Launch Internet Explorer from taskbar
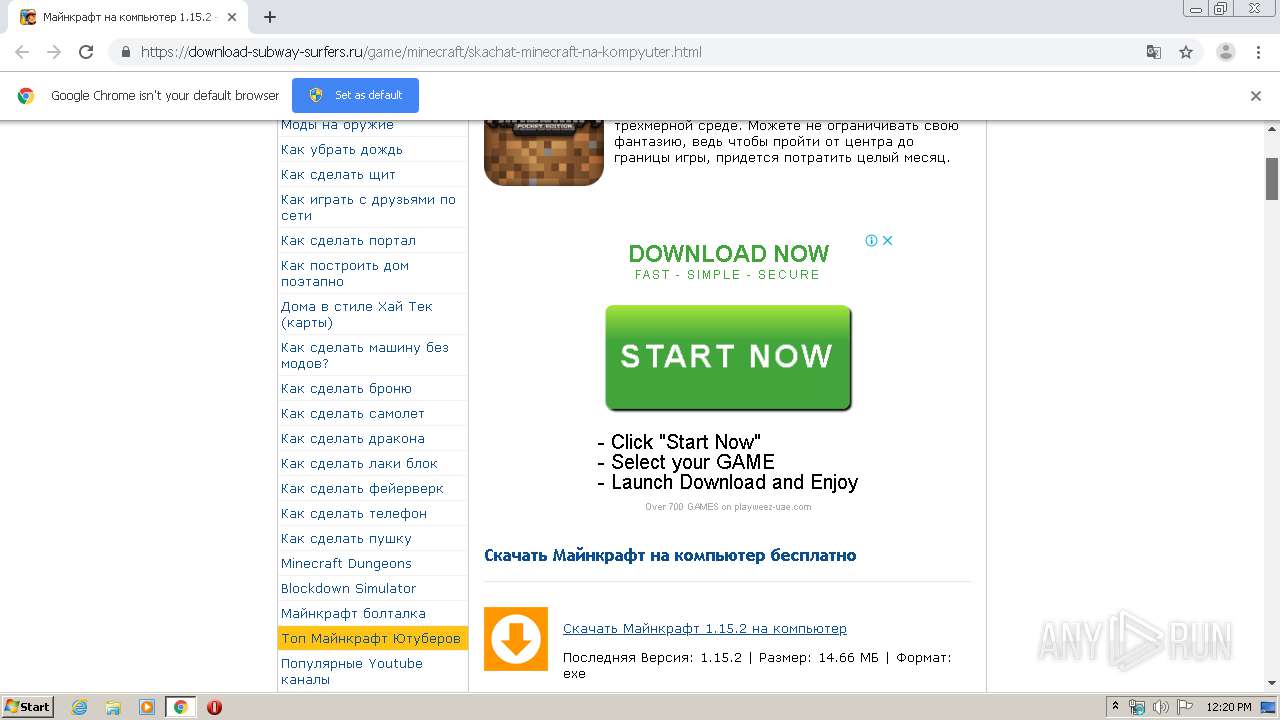Screen dimensions: 1280x720 click(80, 707)
